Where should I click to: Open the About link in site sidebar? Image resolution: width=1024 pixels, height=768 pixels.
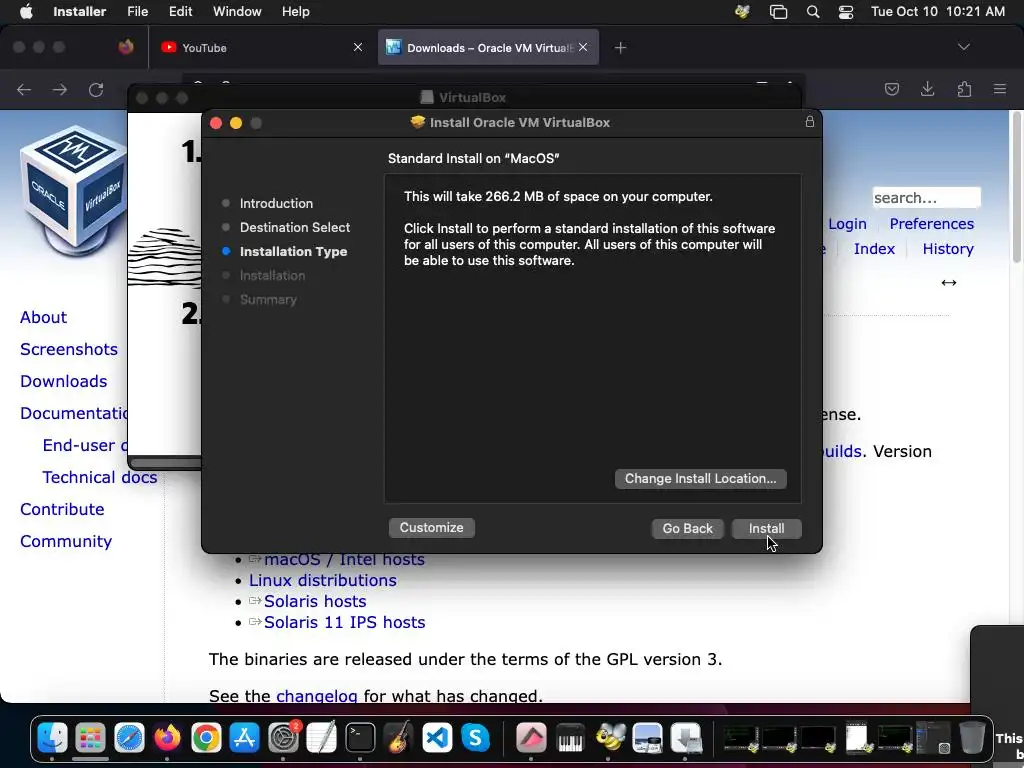43,317
